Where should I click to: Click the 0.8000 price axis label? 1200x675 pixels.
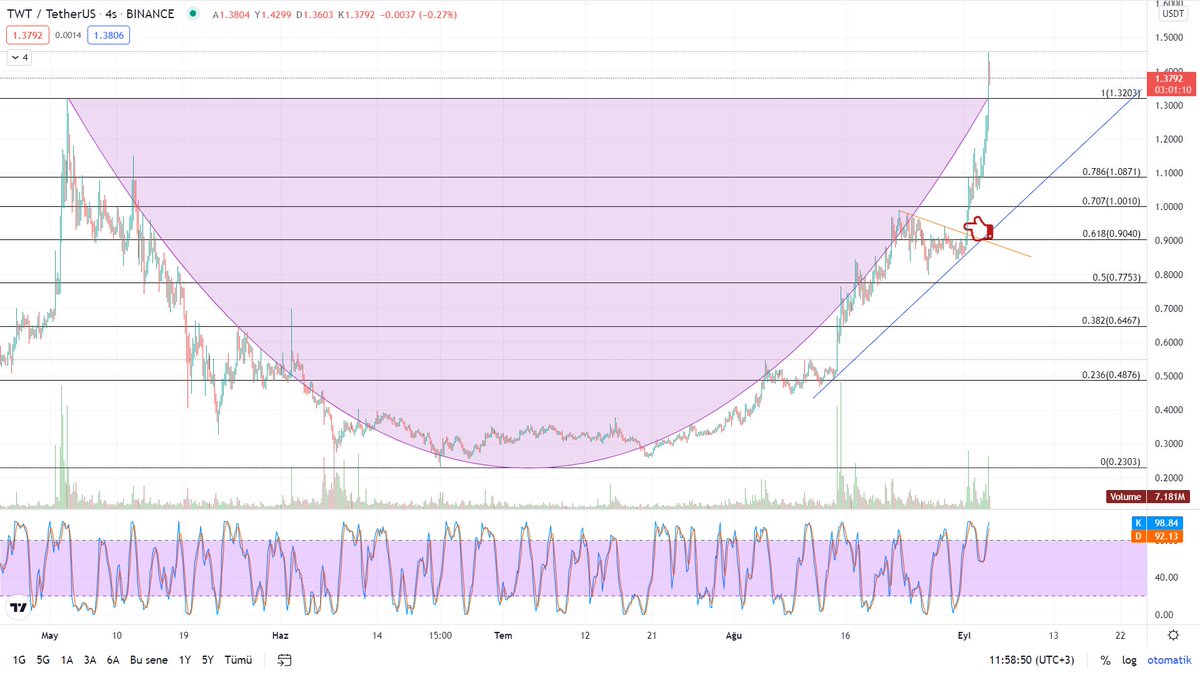click(1169, 275)
